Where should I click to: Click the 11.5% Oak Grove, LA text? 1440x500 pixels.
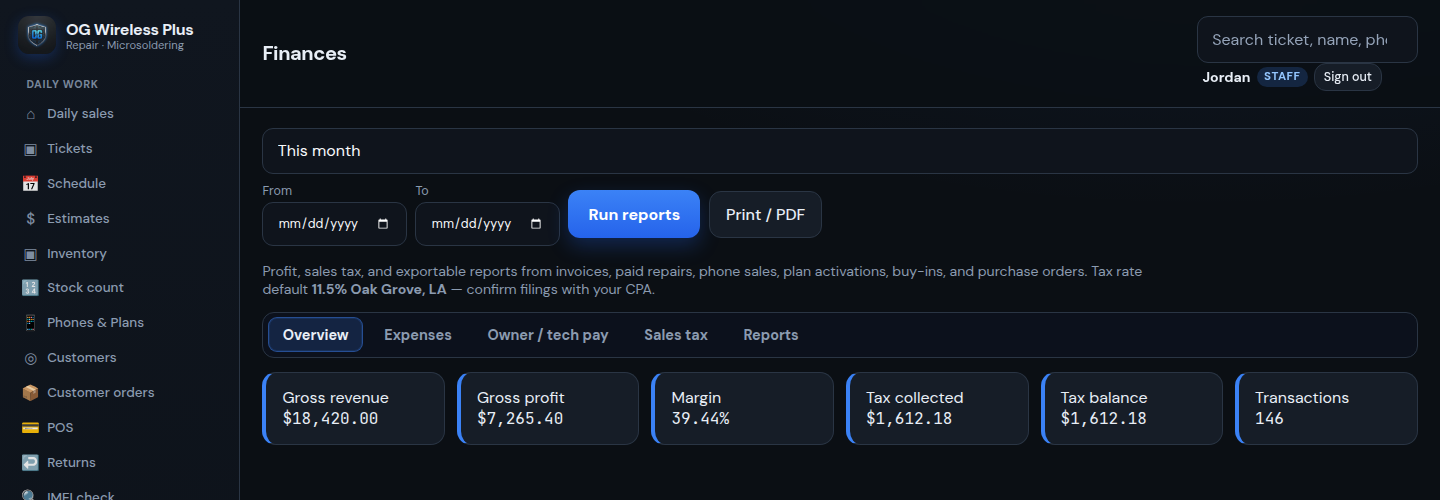pyautogui.click(x=379, y=290)
